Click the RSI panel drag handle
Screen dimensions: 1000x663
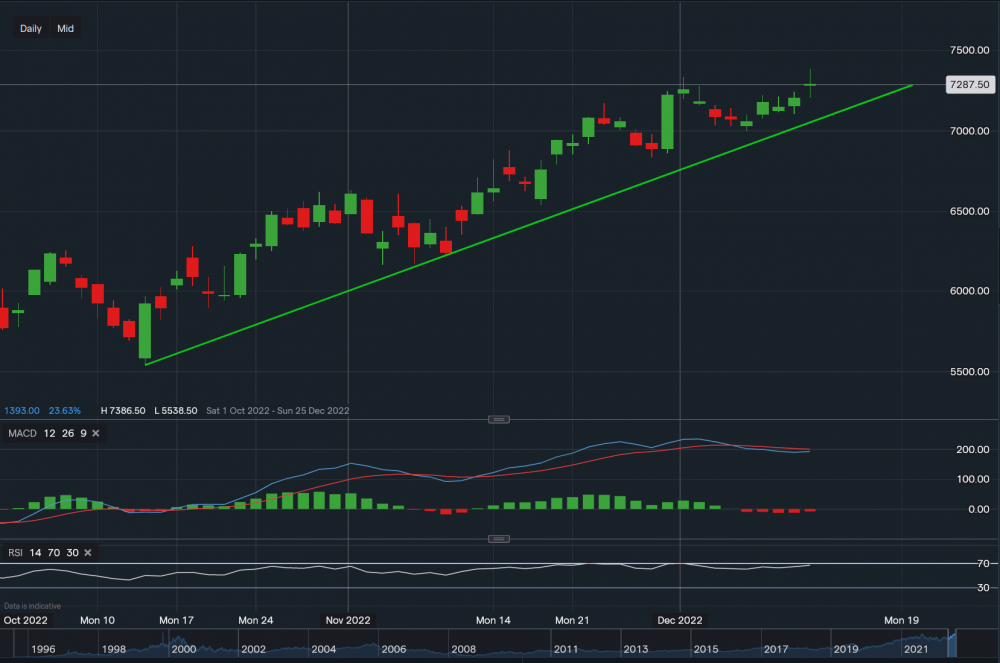pos(497,538)
